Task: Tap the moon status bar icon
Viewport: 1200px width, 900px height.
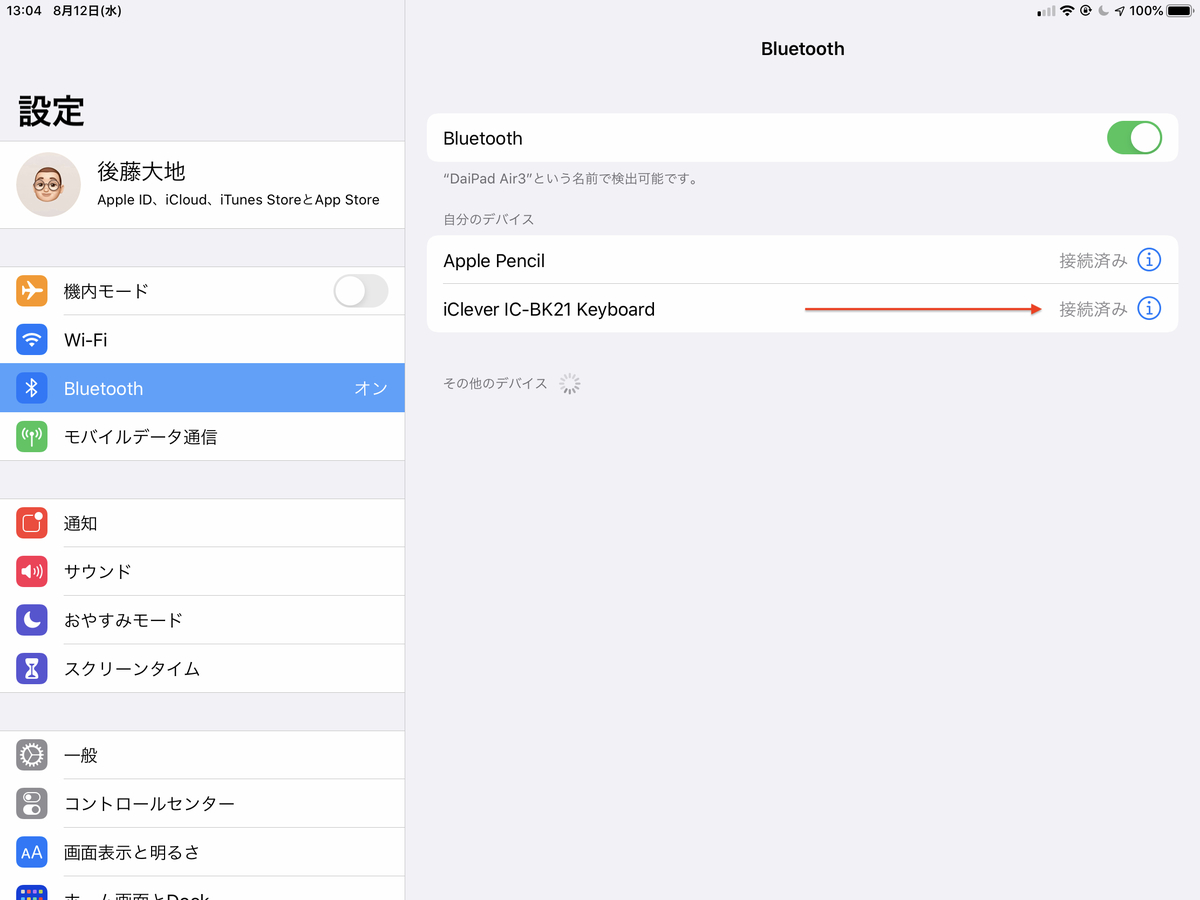Action: pyautogui.click(x=1104, y=11)
